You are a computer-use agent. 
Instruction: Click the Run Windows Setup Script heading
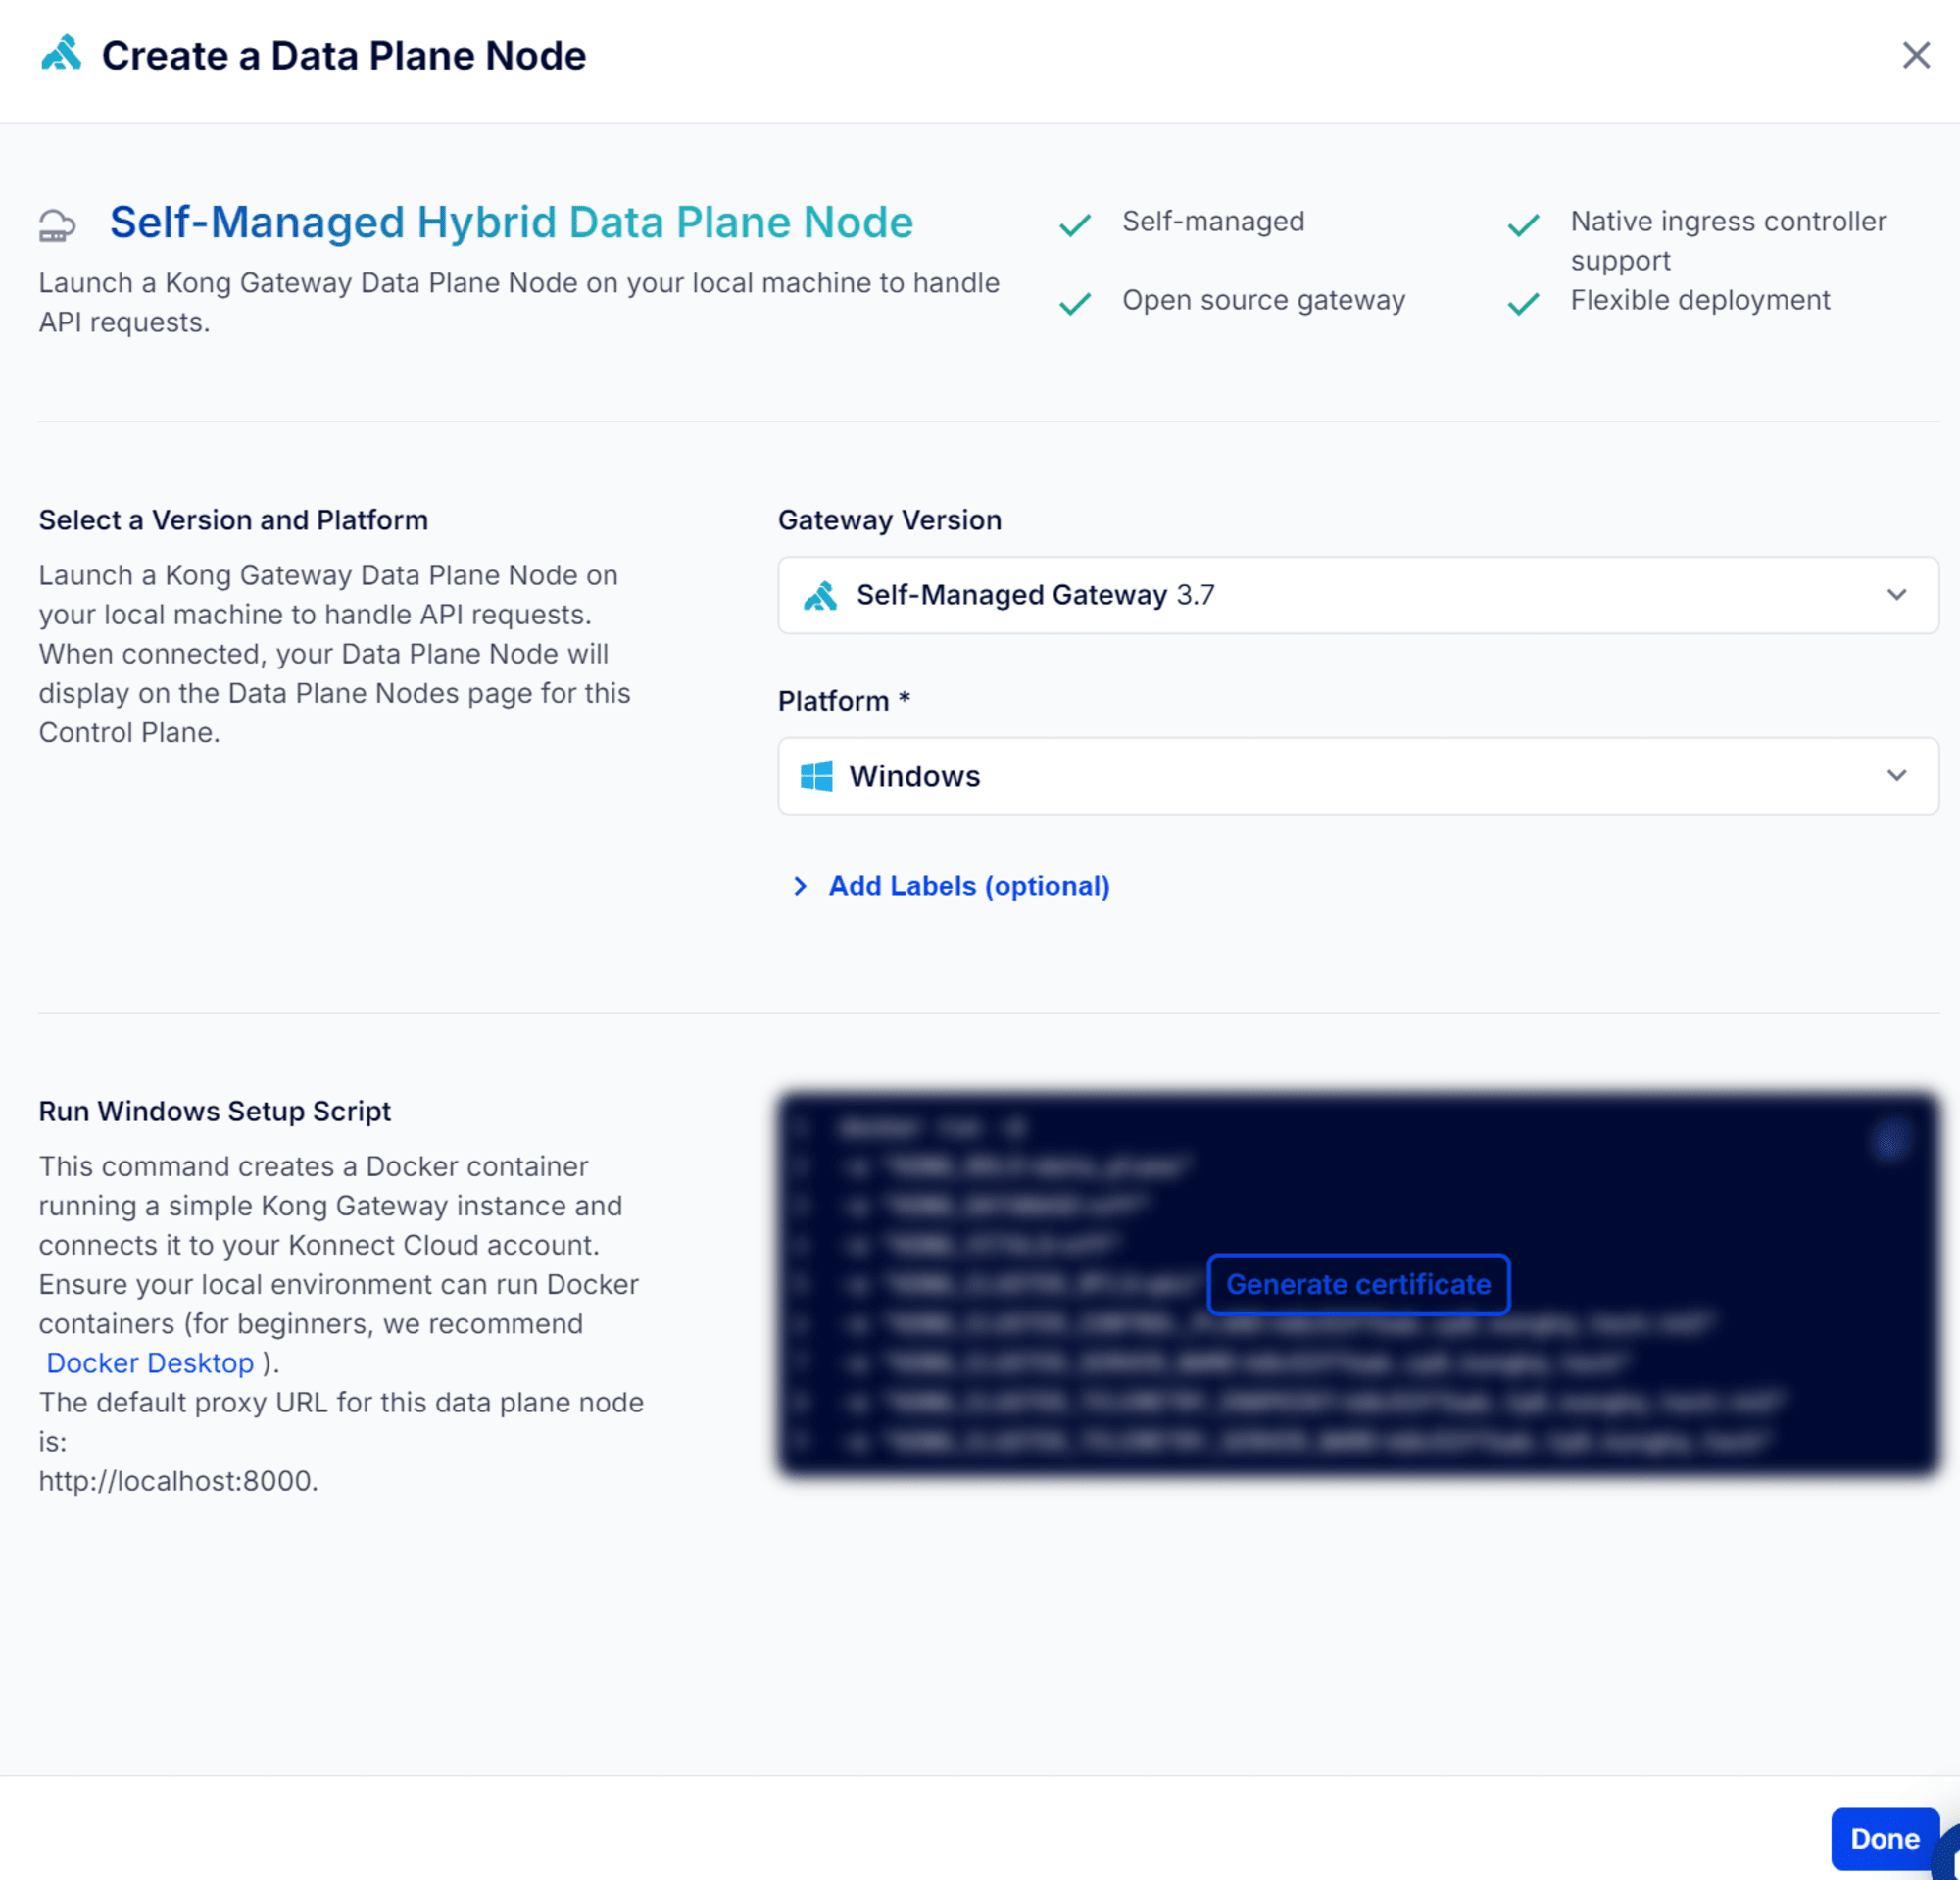click(x=214, y=1111)
